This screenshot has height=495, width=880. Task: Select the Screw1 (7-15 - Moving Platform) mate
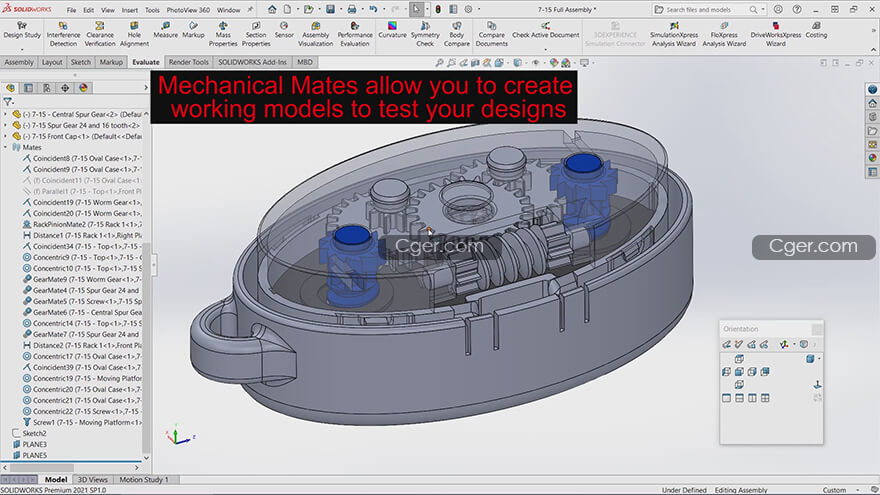81,423
